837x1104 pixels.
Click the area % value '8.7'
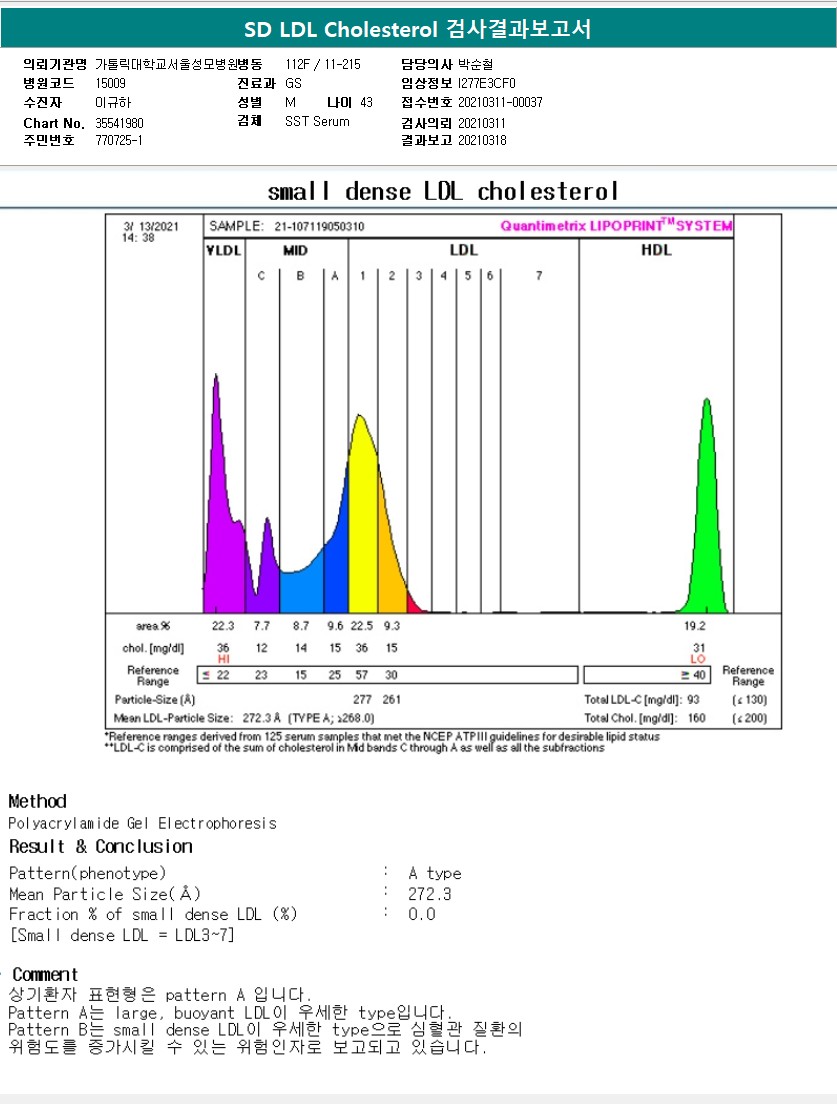[301, 625]
